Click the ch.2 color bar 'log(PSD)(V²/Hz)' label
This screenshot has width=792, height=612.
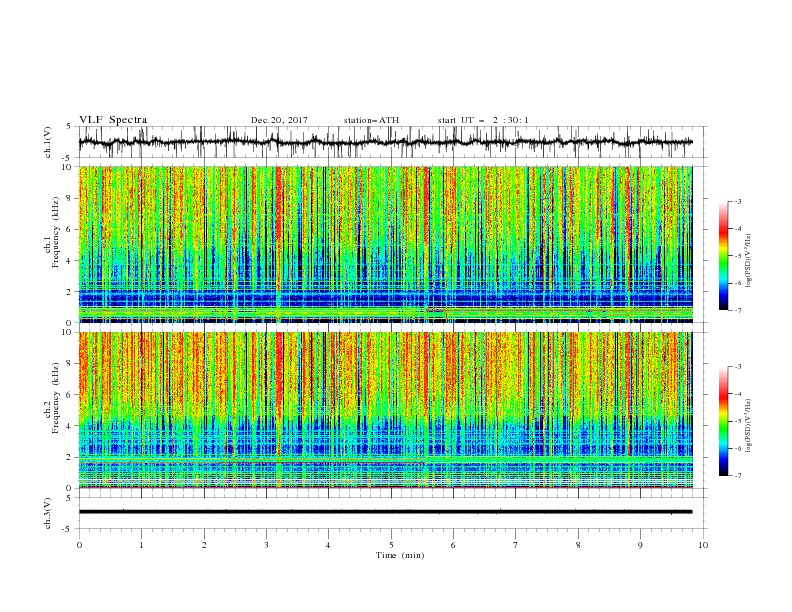749,425
